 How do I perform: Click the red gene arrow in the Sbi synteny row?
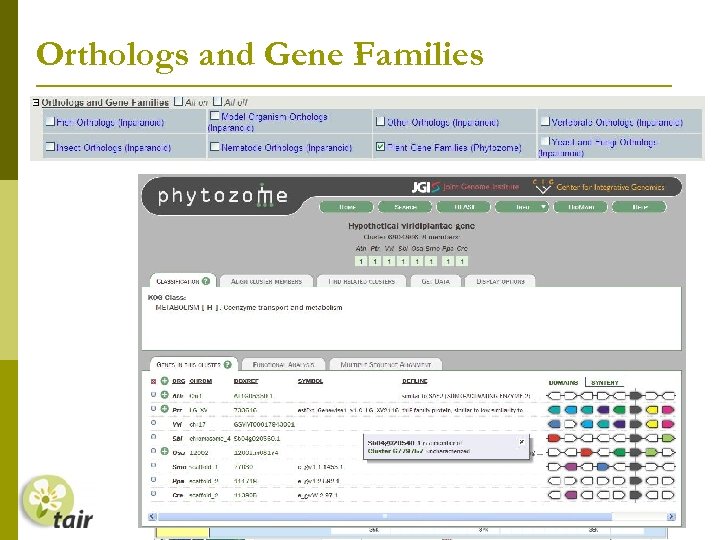pos(554,438)
